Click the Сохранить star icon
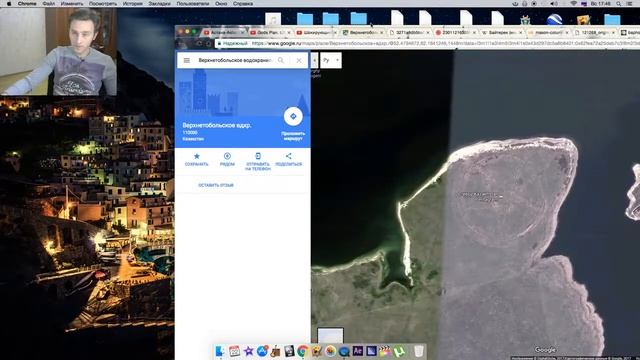640x360 pixels. (x=196, y=156)
